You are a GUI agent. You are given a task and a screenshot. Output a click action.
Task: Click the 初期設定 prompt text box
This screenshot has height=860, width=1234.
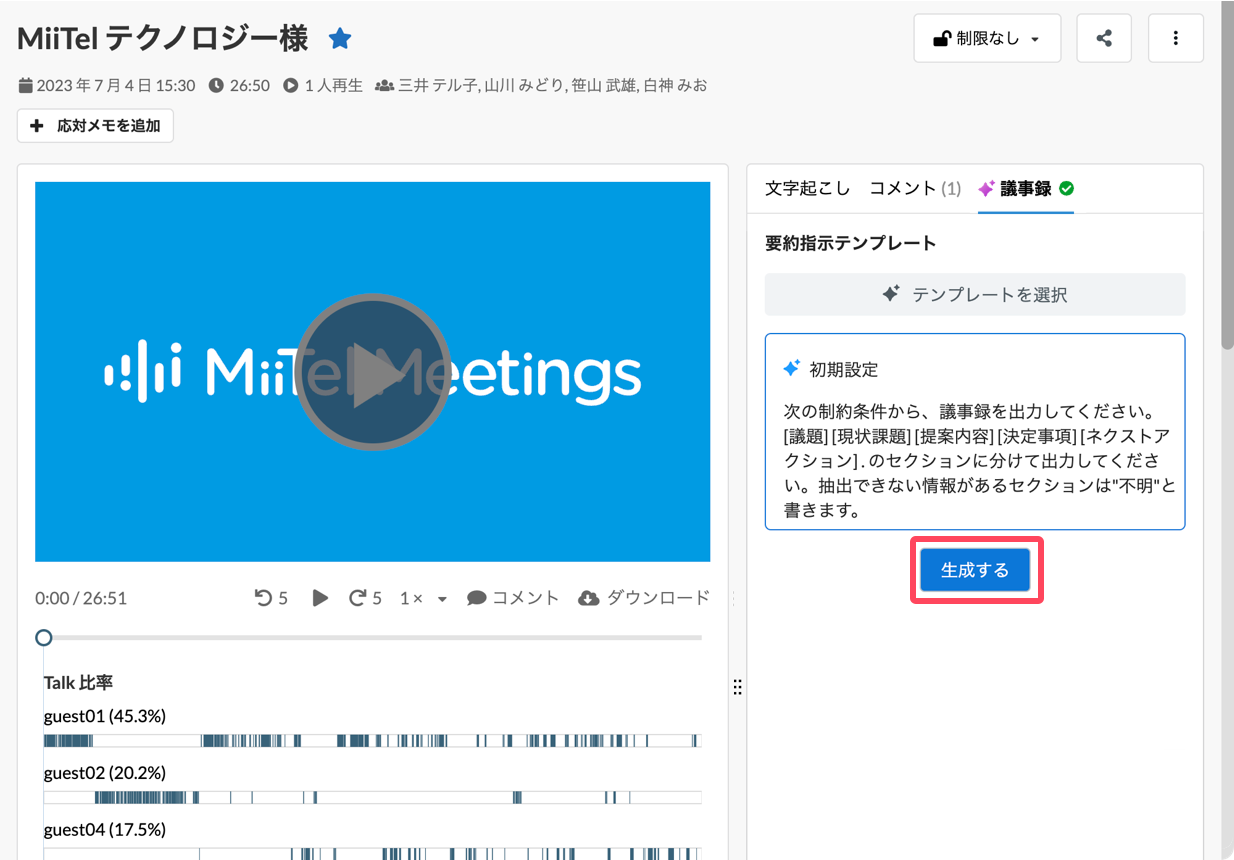click(x=975, y=432)
